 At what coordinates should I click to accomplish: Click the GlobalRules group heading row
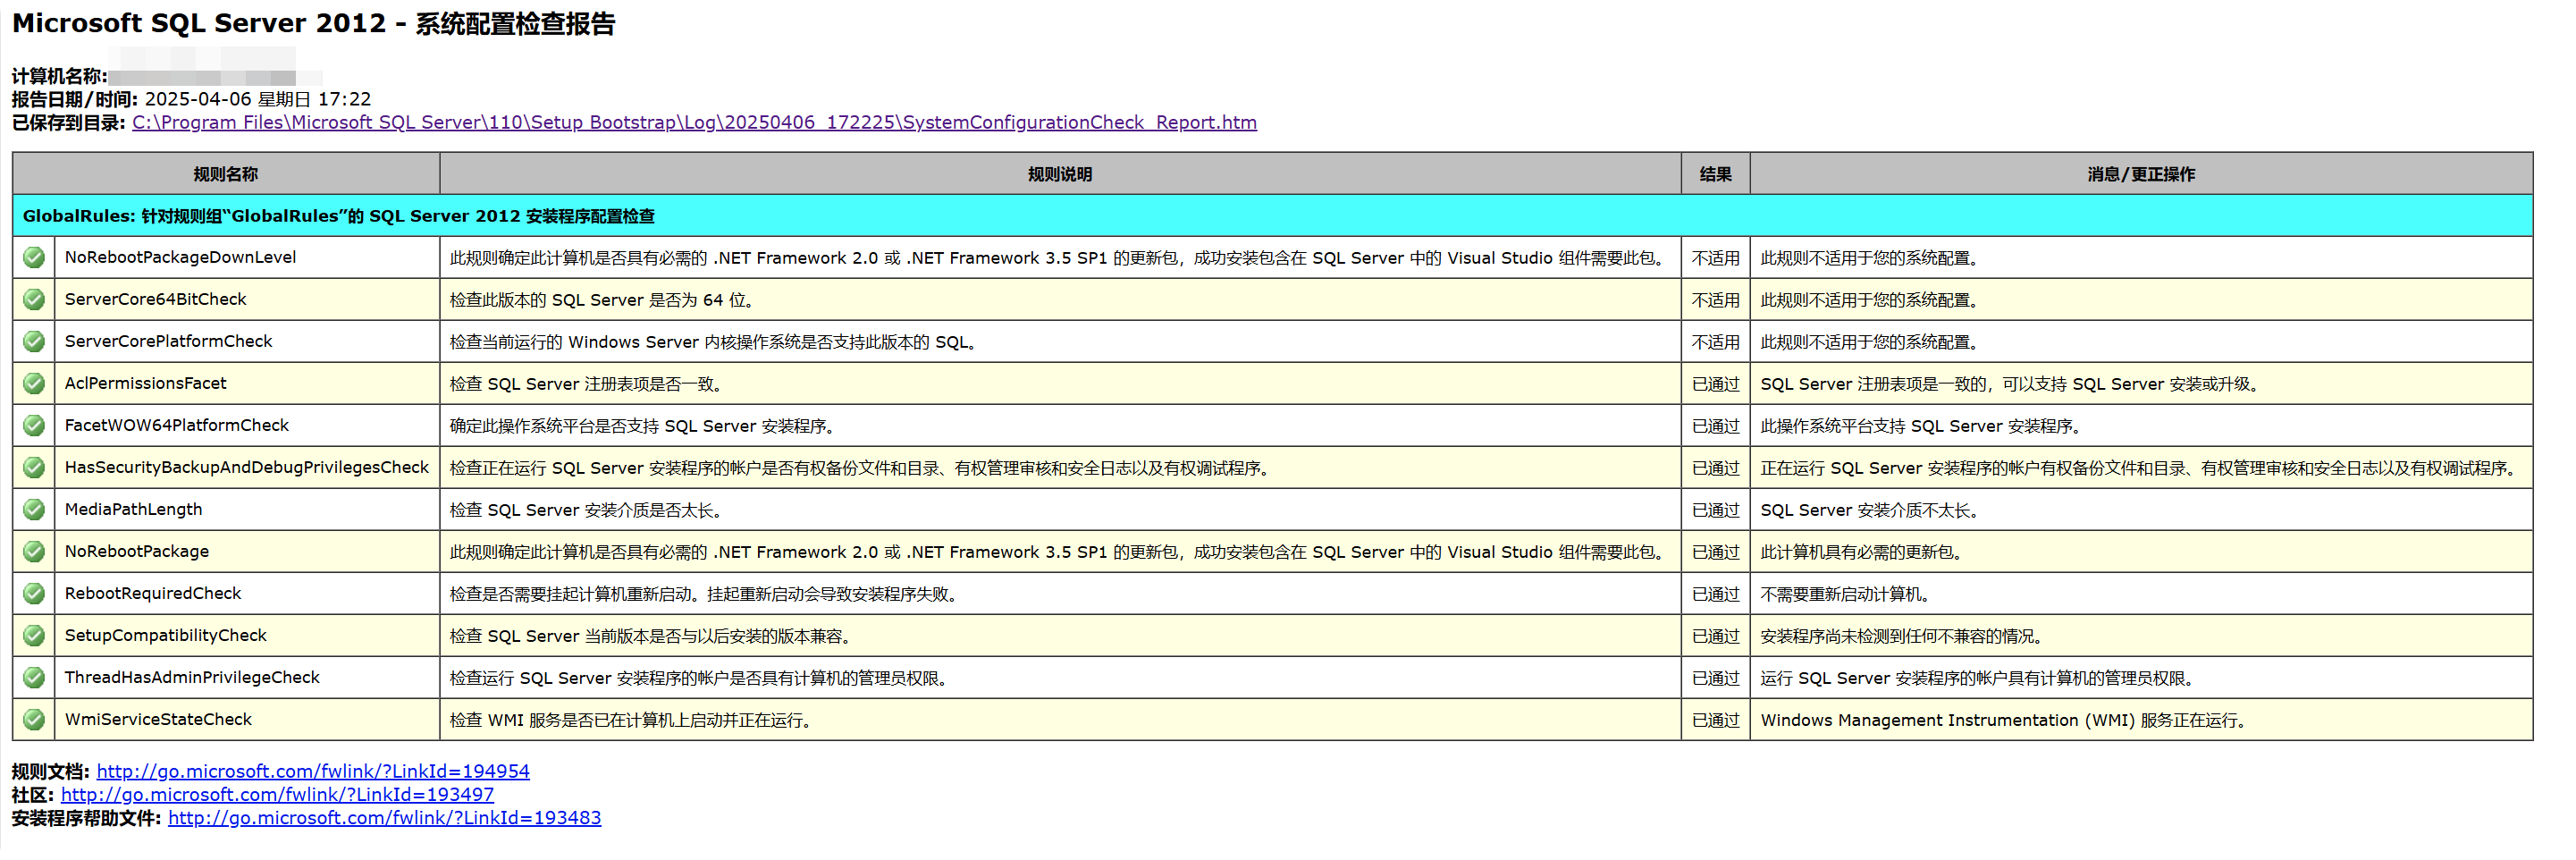pos(1272,216)
